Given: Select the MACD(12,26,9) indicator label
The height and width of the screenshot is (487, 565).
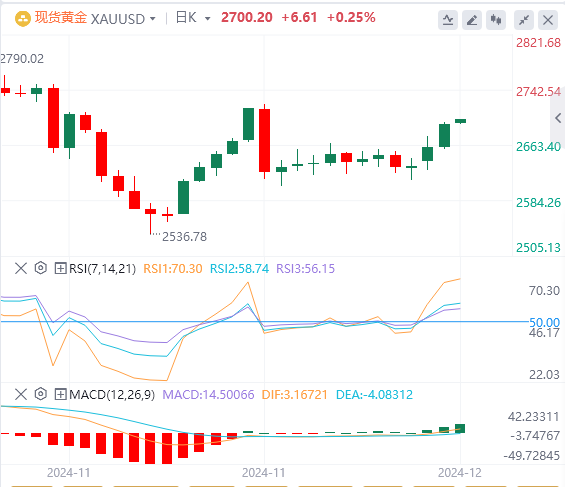Looking at the screenshot, I should click(112, 395).
